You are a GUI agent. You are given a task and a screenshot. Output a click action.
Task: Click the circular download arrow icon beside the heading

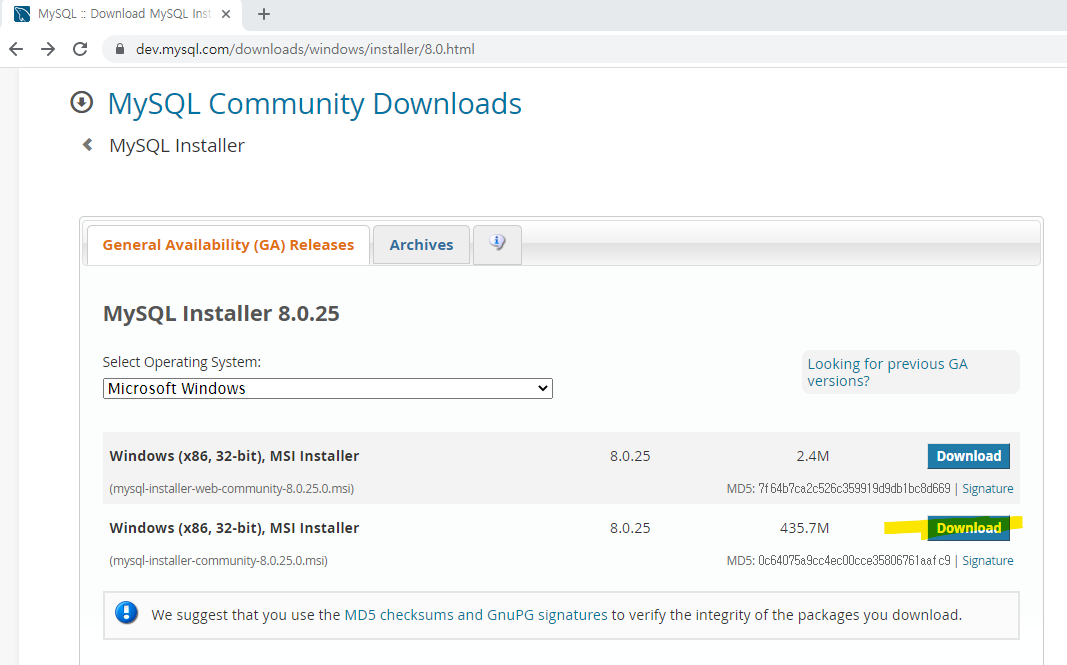tap(82, 102)
